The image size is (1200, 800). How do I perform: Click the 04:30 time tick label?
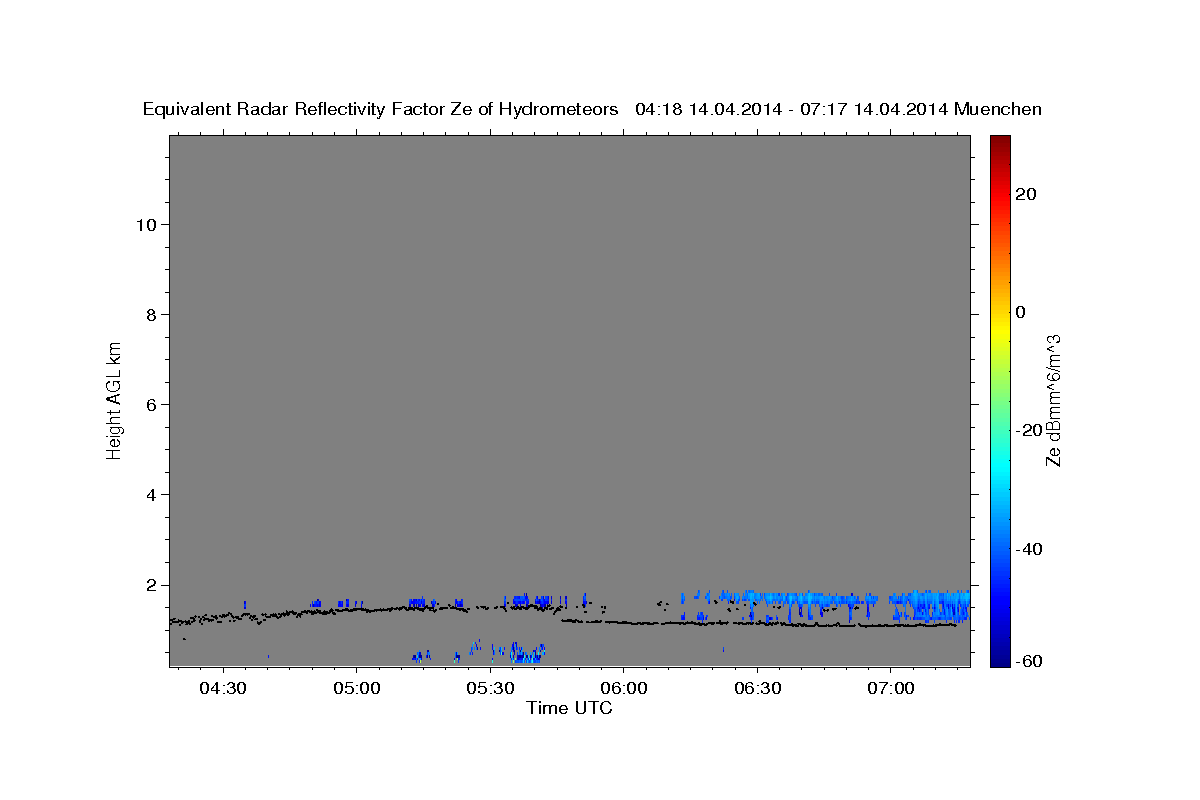point(223,688)
